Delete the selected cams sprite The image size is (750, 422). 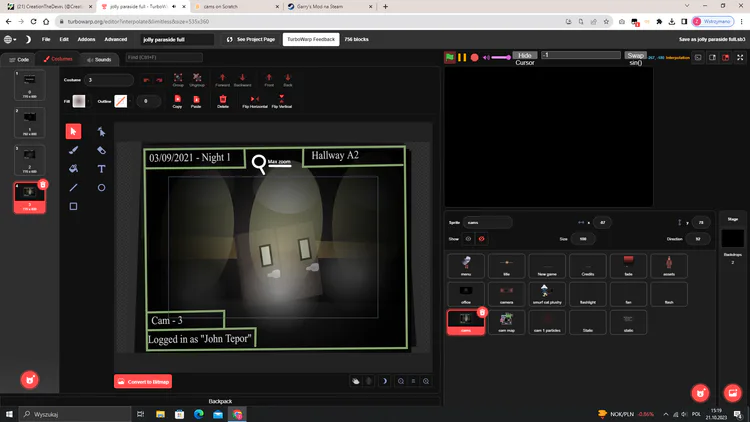[482, 312]
